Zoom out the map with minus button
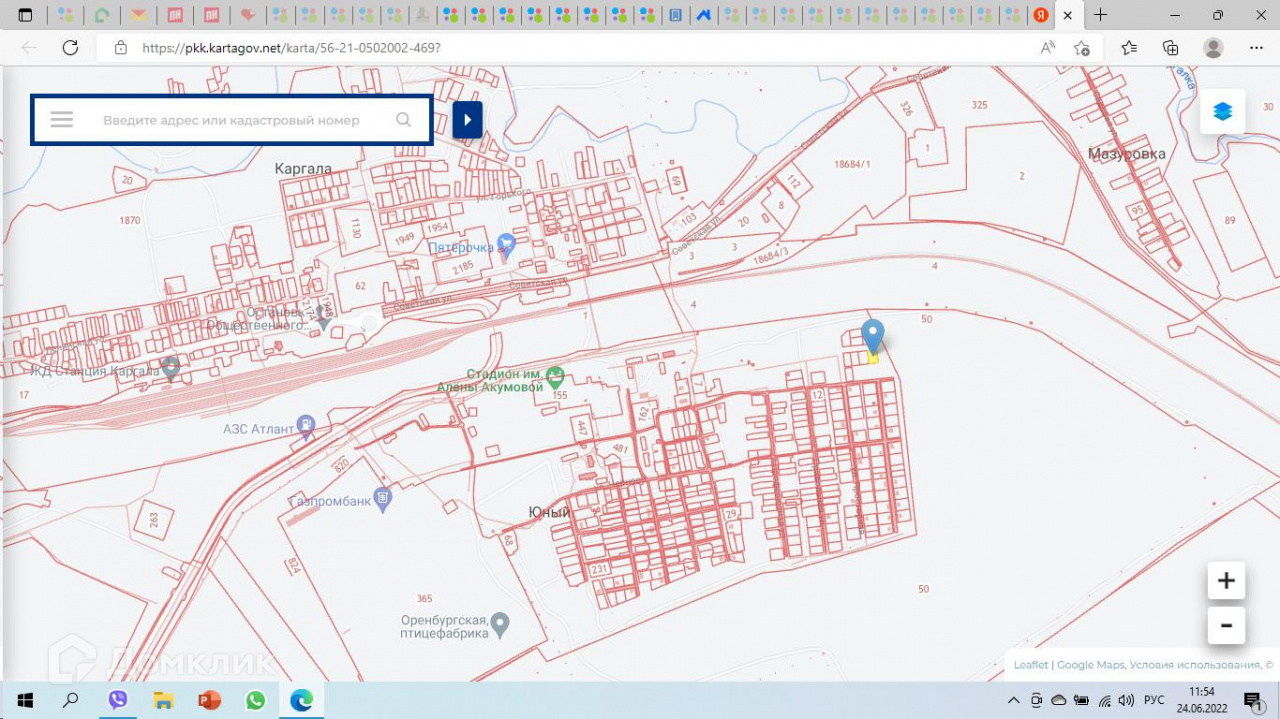1280x719 pixels. [1226, 627]
